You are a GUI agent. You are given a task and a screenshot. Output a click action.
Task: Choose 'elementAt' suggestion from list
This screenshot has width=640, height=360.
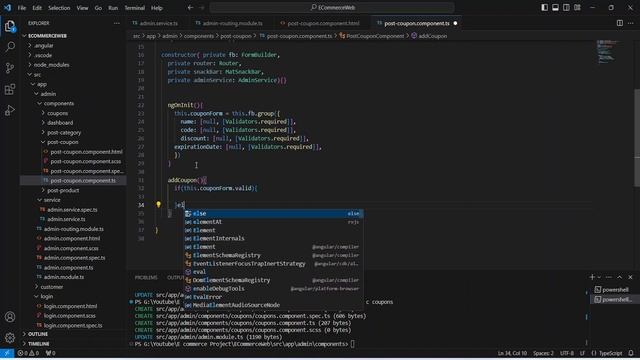tap(273, 222)
